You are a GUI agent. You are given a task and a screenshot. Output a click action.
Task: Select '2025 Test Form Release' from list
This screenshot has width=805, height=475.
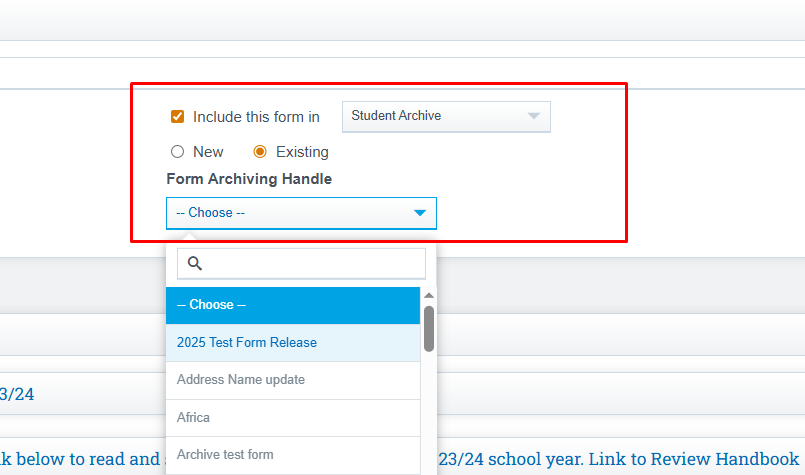click(x=292, y=343)
